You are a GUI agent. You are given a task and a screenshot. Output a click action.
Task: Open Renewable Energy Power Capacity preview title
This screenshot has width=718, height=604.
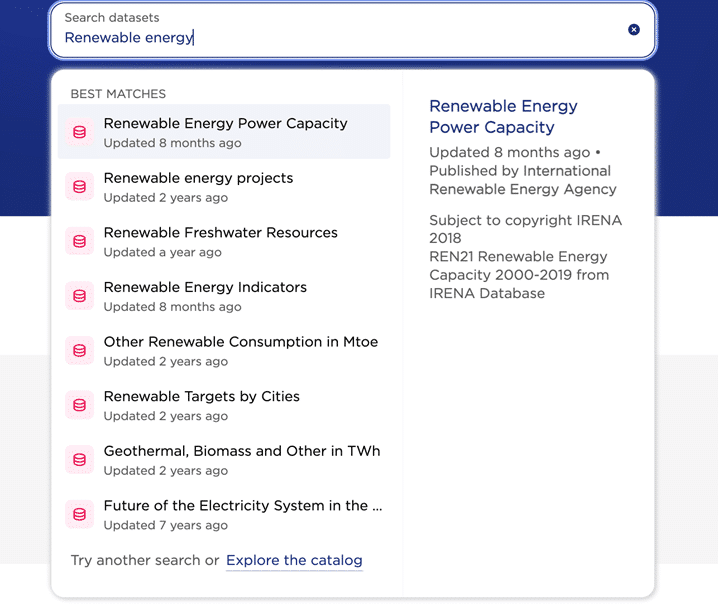[x=503, y=117]
